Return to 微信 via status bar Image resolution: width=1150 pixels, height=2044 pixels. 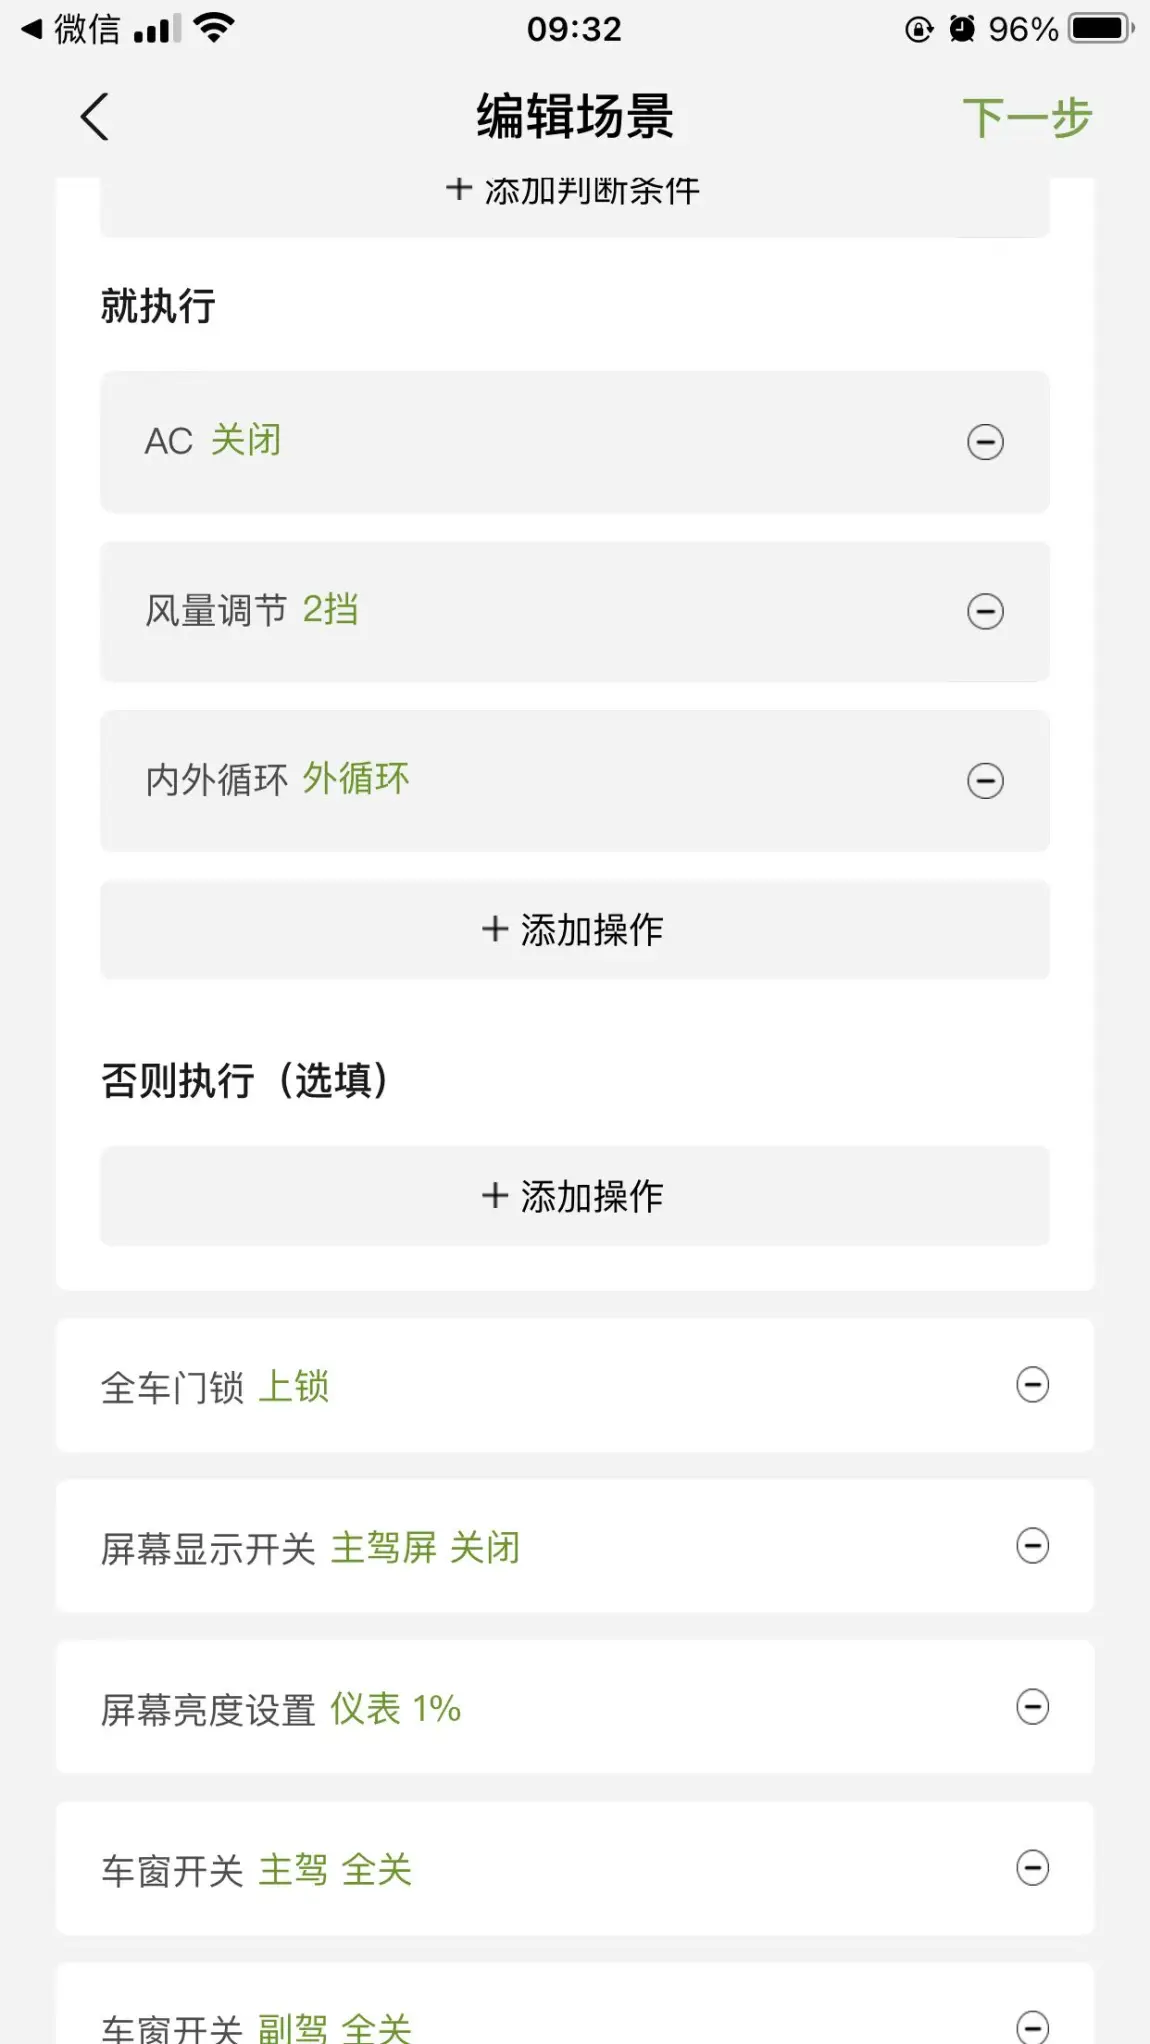70,29
